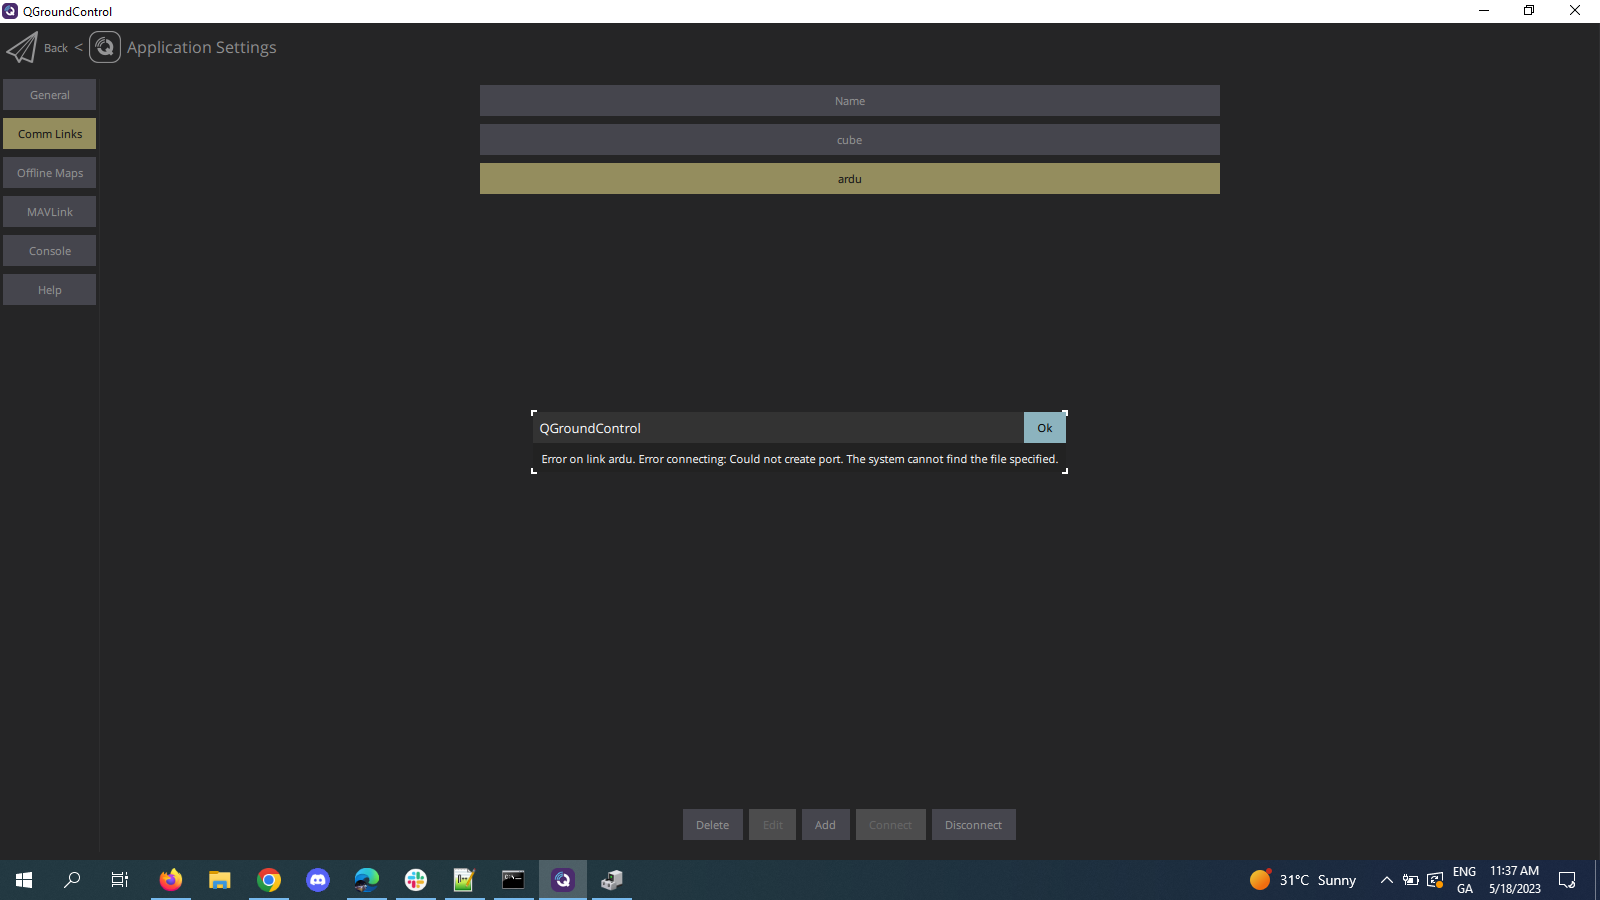Screen dimensions: 1600x900
Task: Open the Action Center notifications
Action: coord(1566,880)
